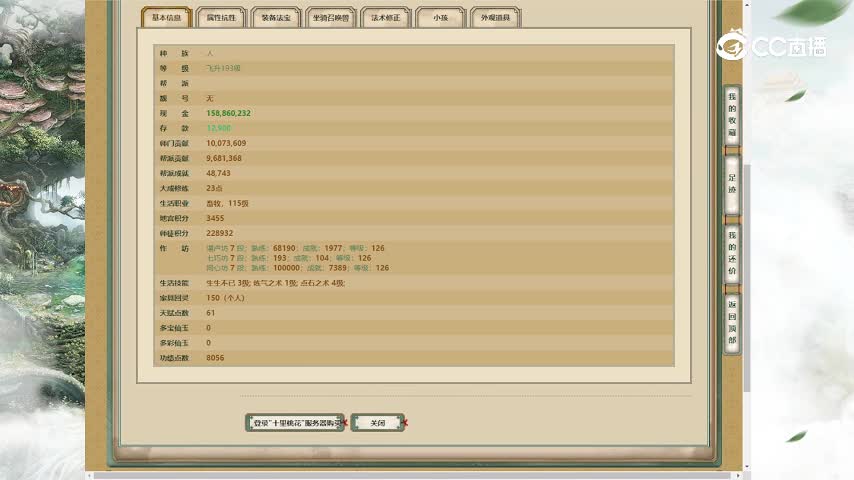Open the 装备法宝 tab
854x480 pixels.
(x=276, y=18)
